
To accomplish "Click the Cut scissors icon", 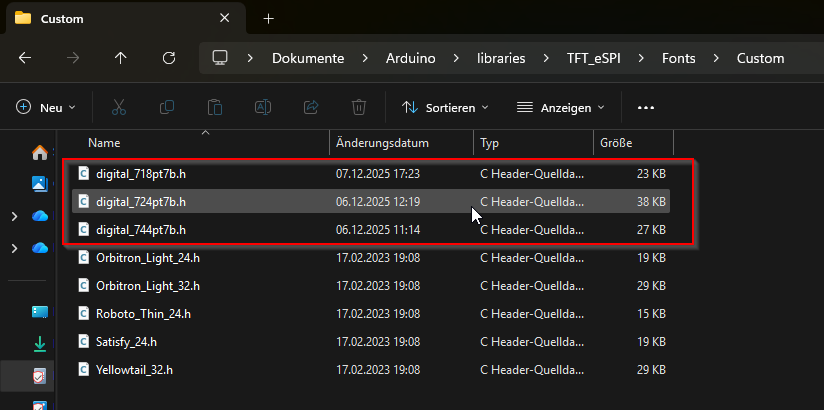I will 119,107.
